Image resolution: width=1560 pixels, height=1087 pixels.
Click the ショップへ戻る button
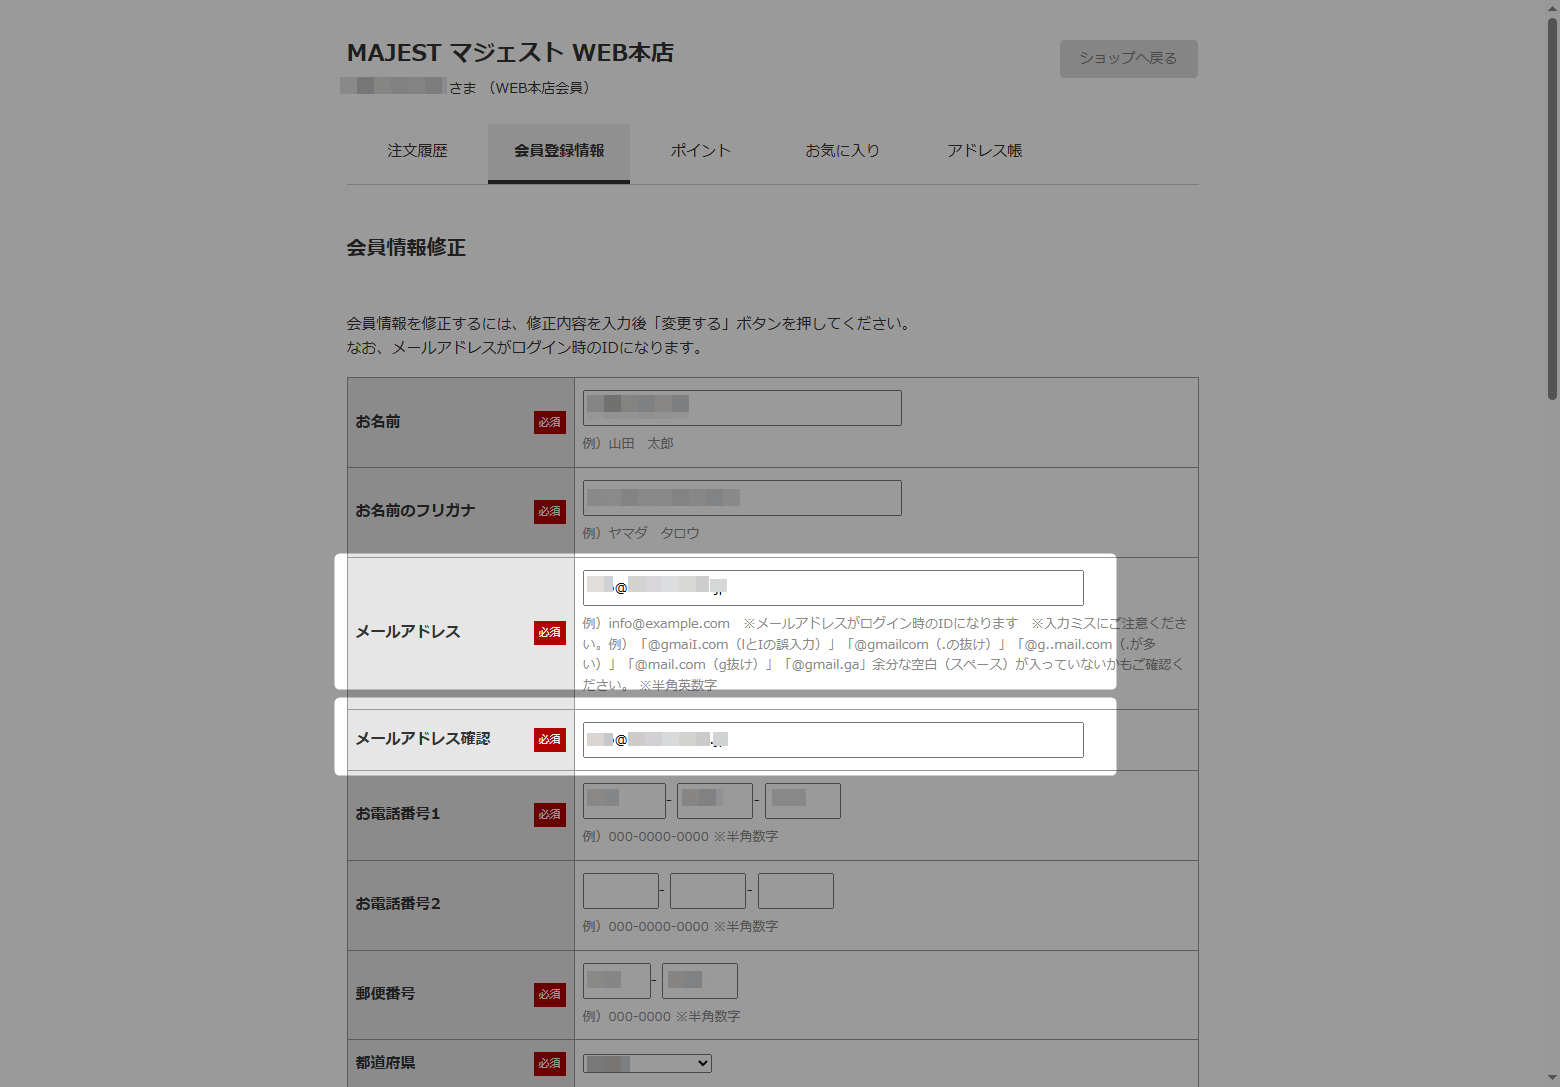click(x=1128, y=59)
